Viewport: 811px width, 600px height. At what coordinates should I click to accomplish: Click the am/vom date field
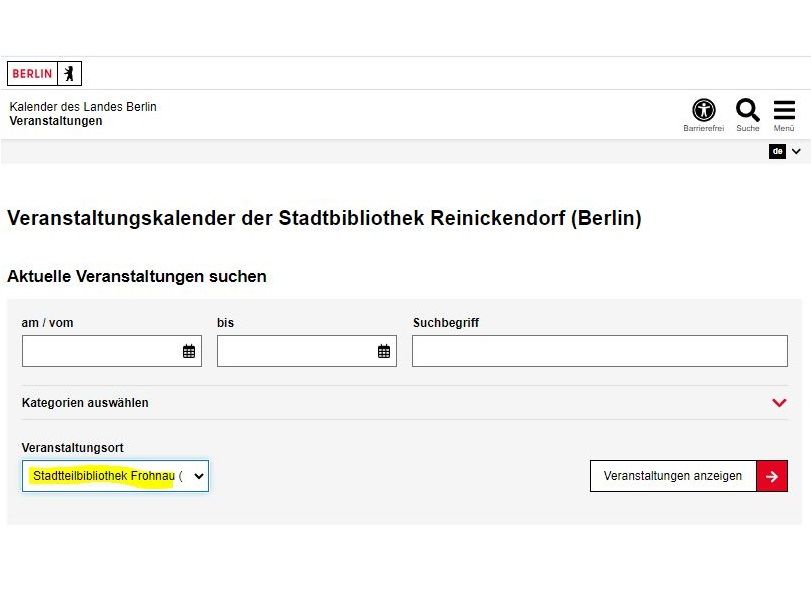[x=100, y=350]
